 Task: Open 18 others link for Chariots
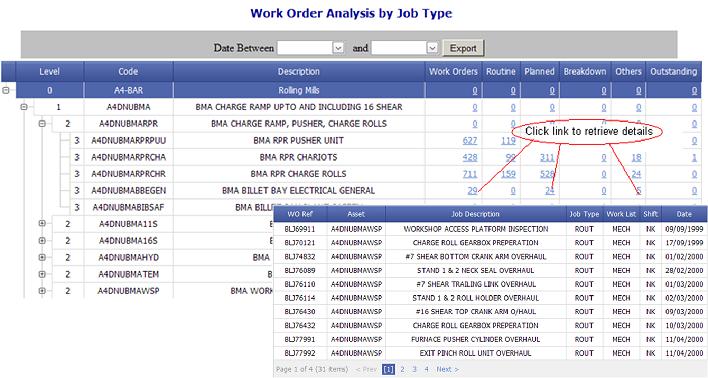tap(636, 157)
